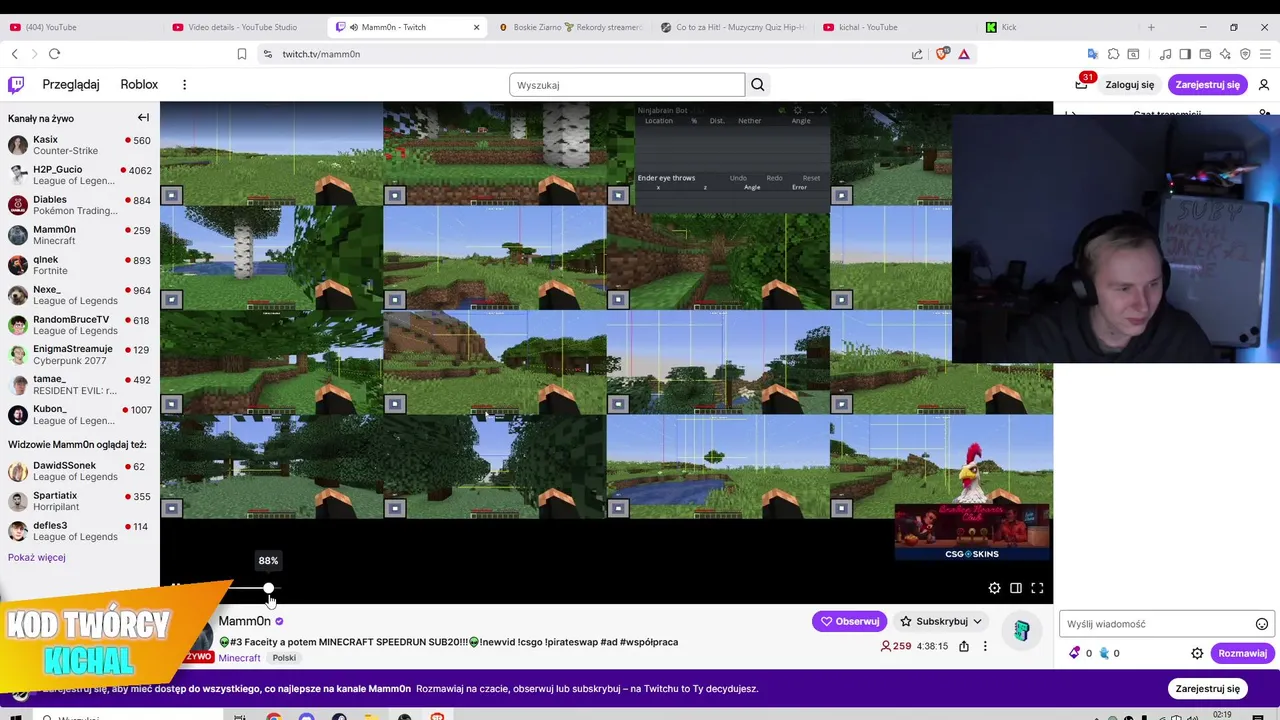
Task: Show more channels with Pokaż więcej
Action: (x=37, y=557)
